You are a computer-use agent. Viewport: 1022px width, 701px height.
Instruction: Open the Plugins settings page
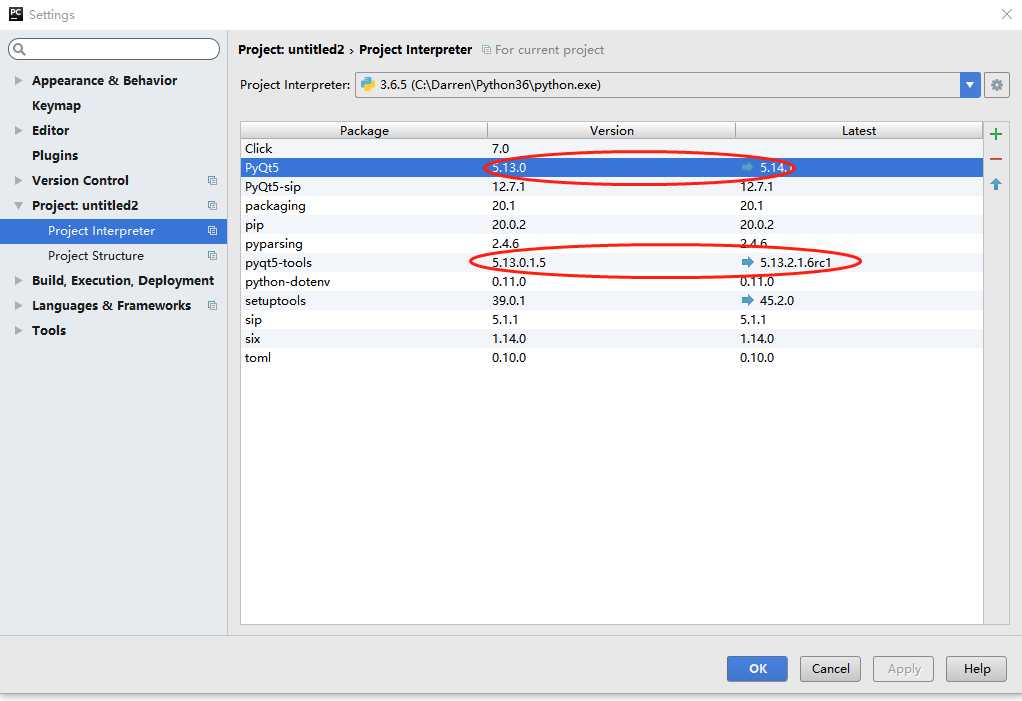pos(55,155)
